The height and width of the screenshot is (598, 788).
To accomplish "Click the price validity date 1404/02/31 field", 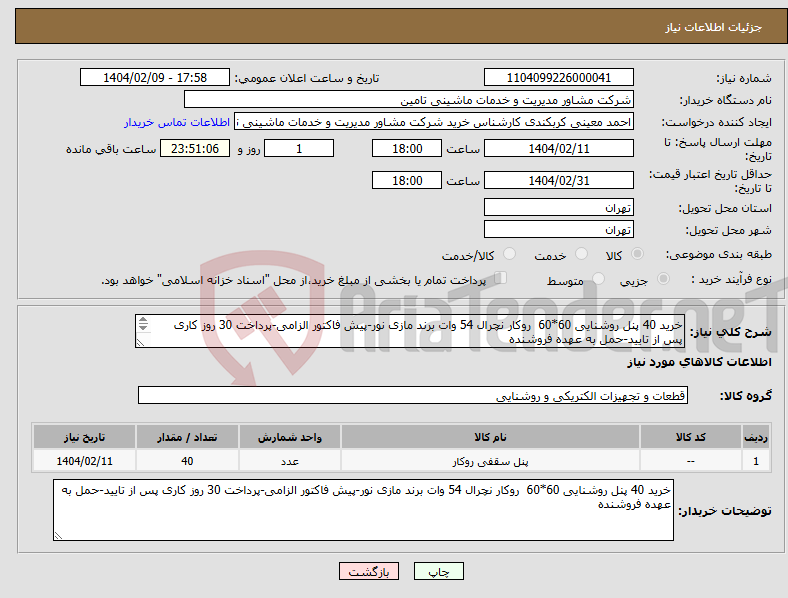I will (559, 180).
